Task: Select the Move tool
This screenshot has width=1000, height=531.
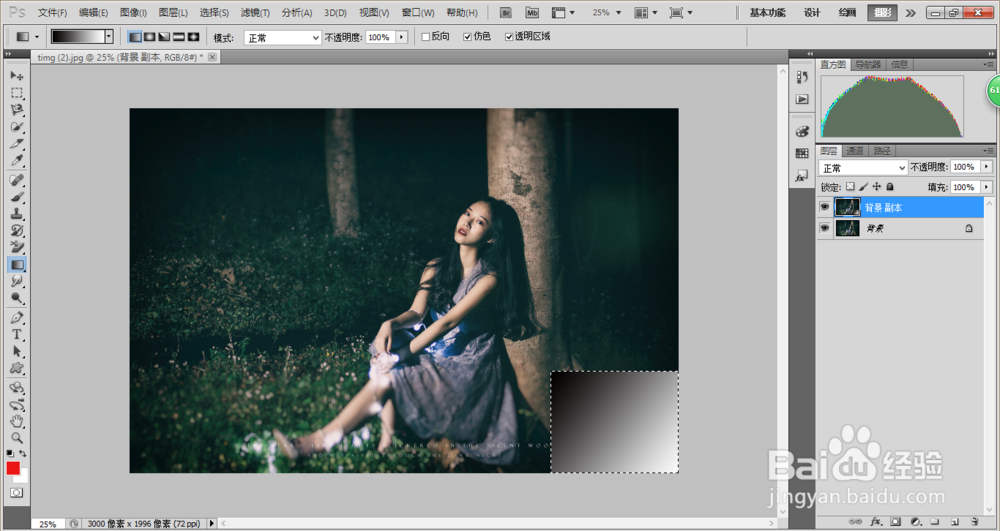Action: (17, 76)
